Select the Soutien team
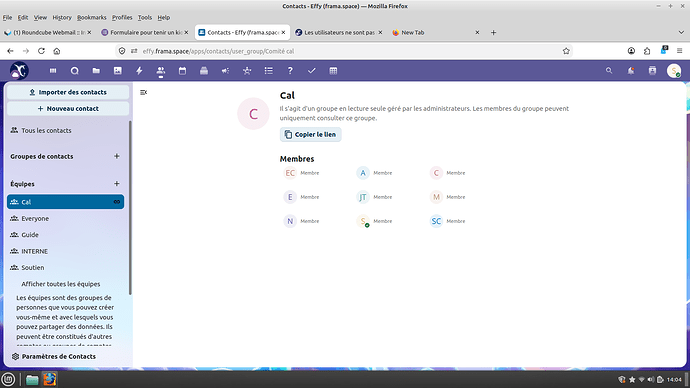690x388 pixels. pyautogui.click(x=66, y=267)
